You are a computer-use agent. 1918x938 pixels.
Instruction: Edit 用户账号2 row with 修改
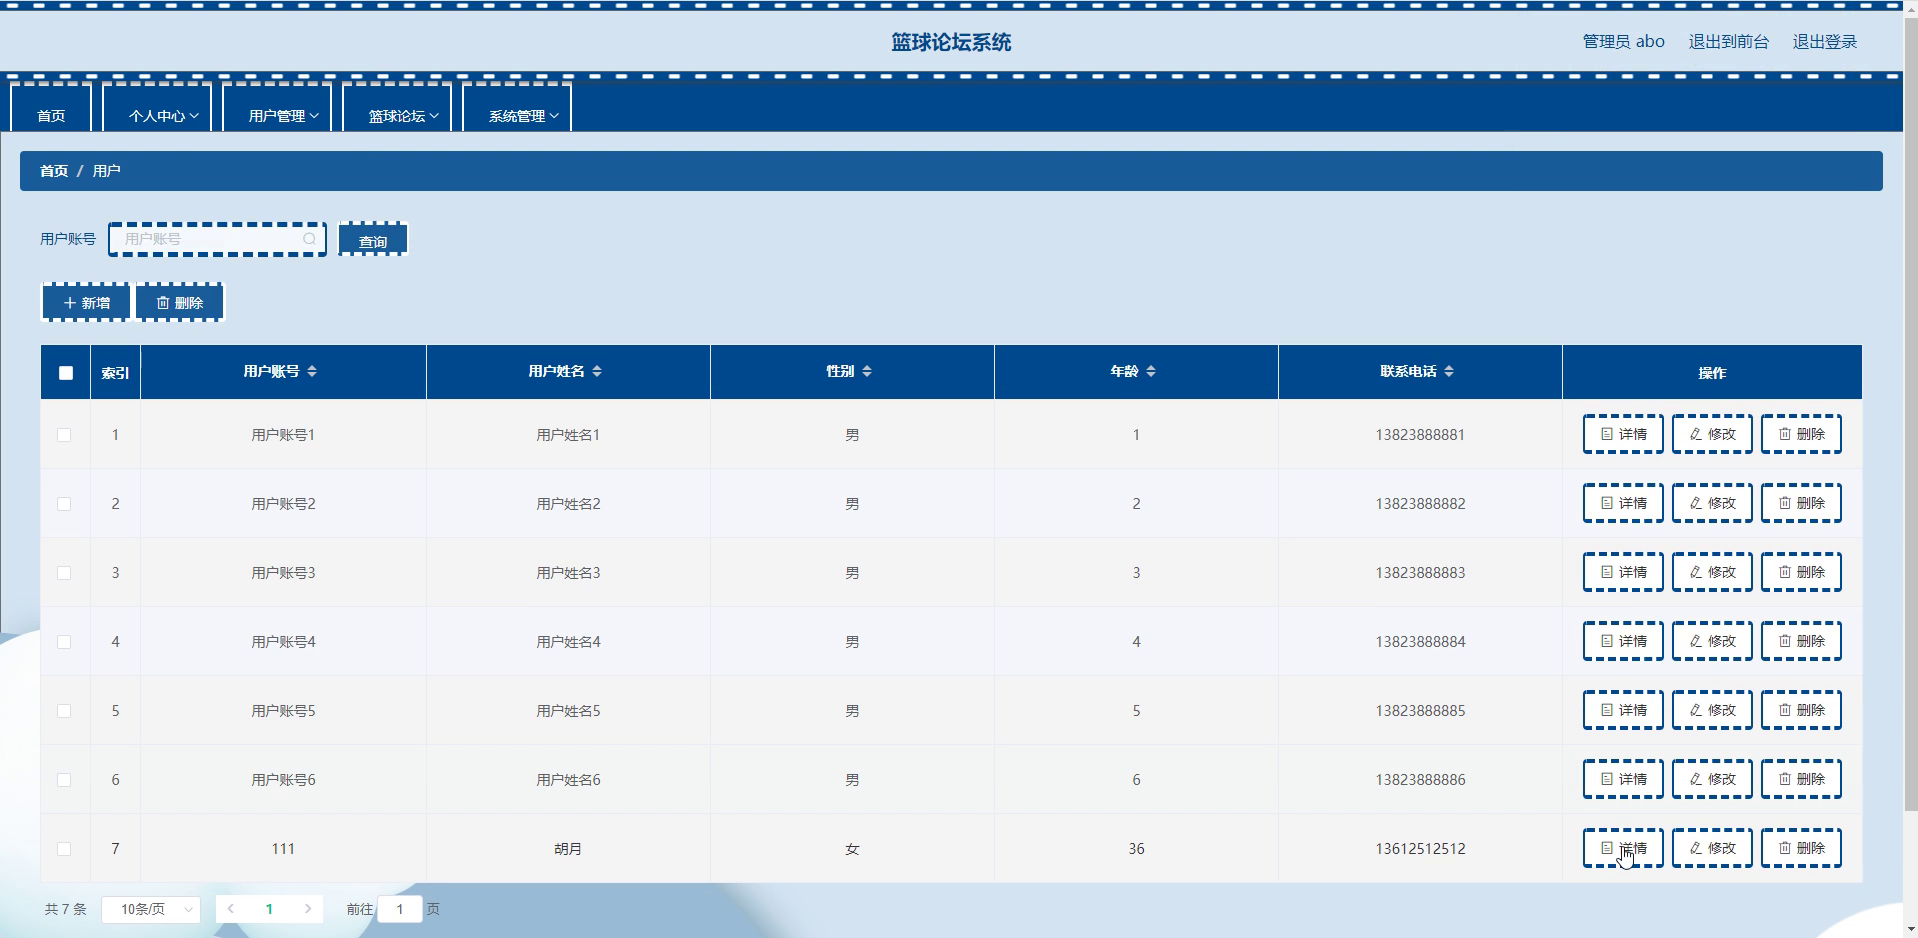pos(1712,503)
